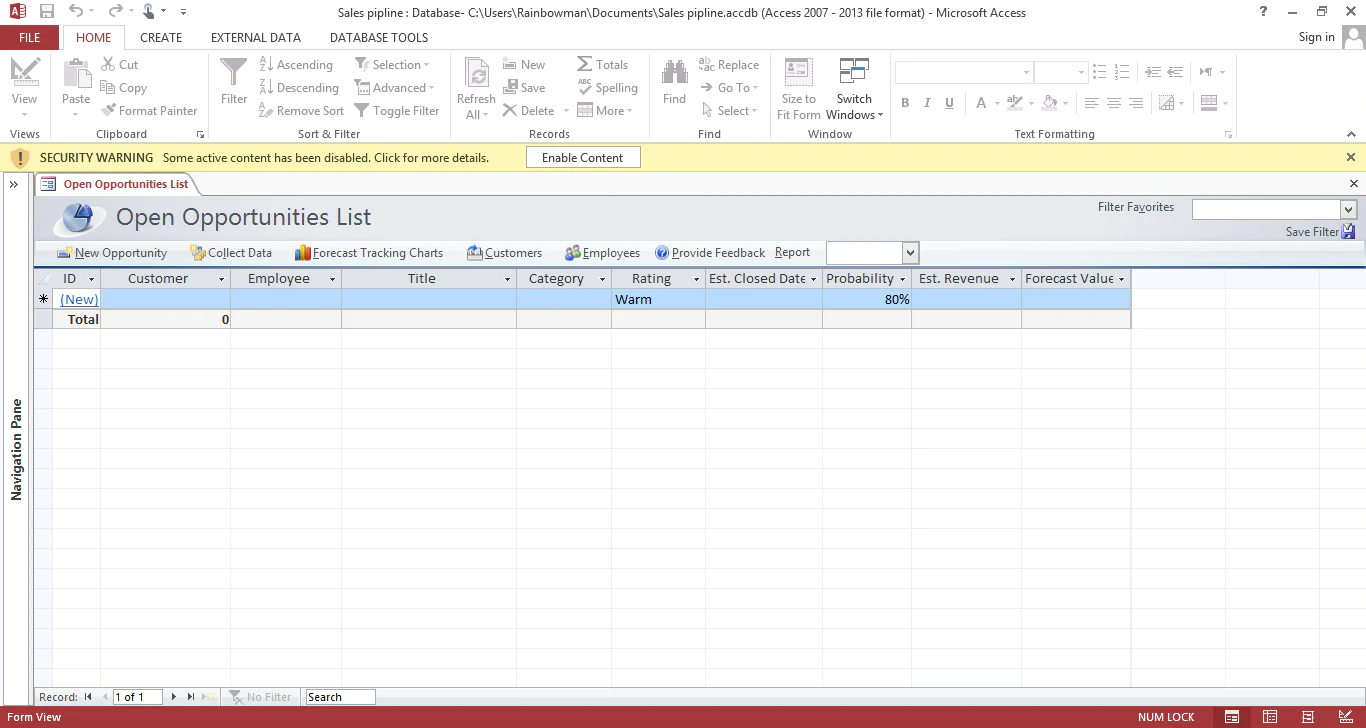This screenshot has width=1366, height=728.
Task: Click the Totals icon in Records group
Action: click(x=585, y=64)
